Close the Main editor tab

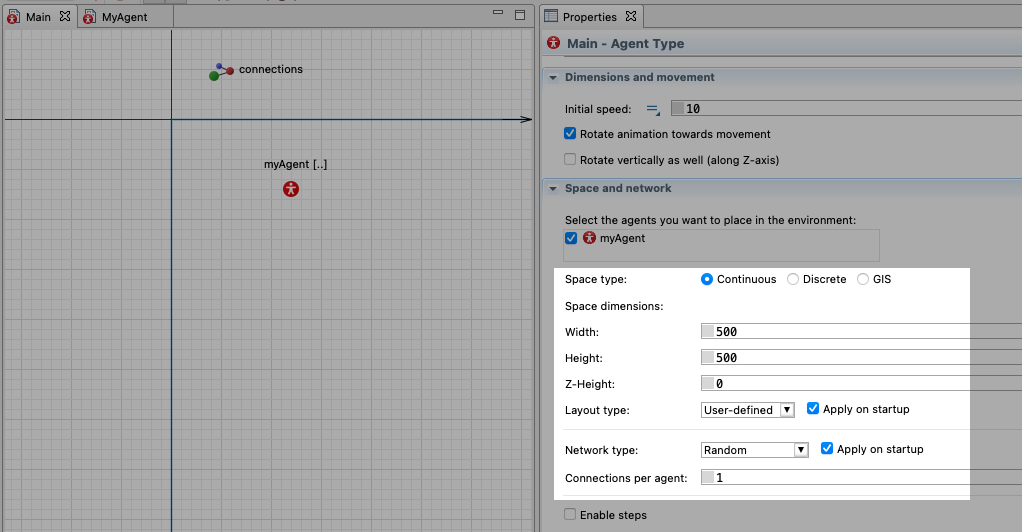click(x=64, y=17)
